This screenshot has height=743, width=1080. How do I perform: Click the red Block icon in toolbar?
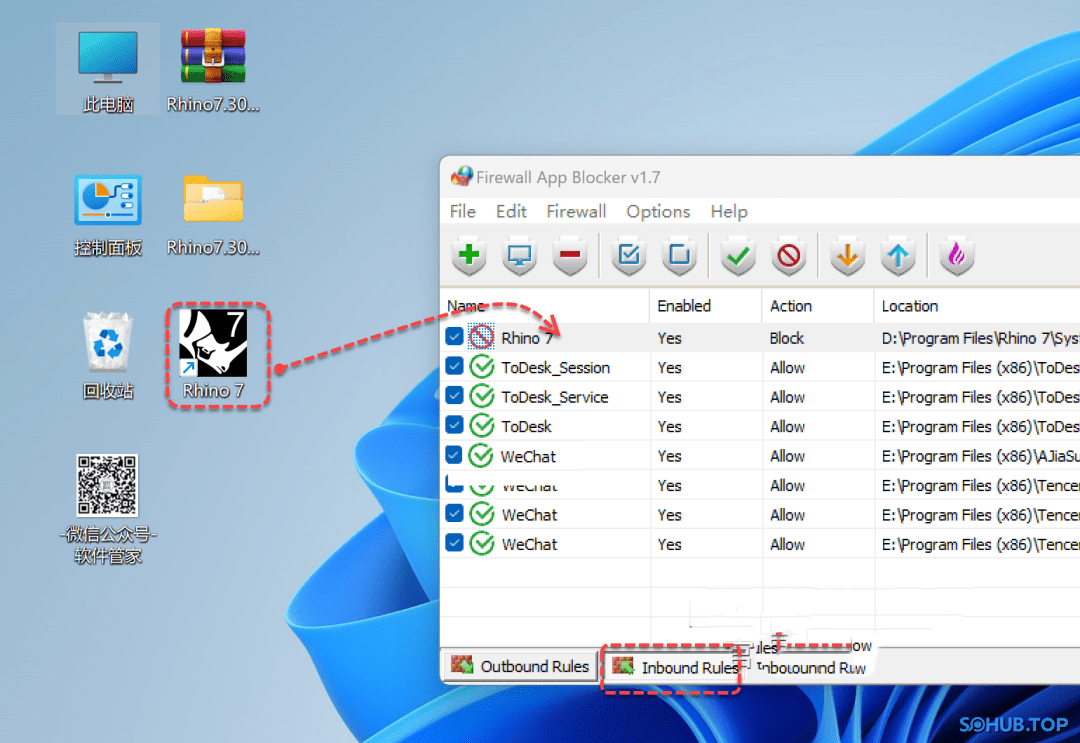pos(789,256)
